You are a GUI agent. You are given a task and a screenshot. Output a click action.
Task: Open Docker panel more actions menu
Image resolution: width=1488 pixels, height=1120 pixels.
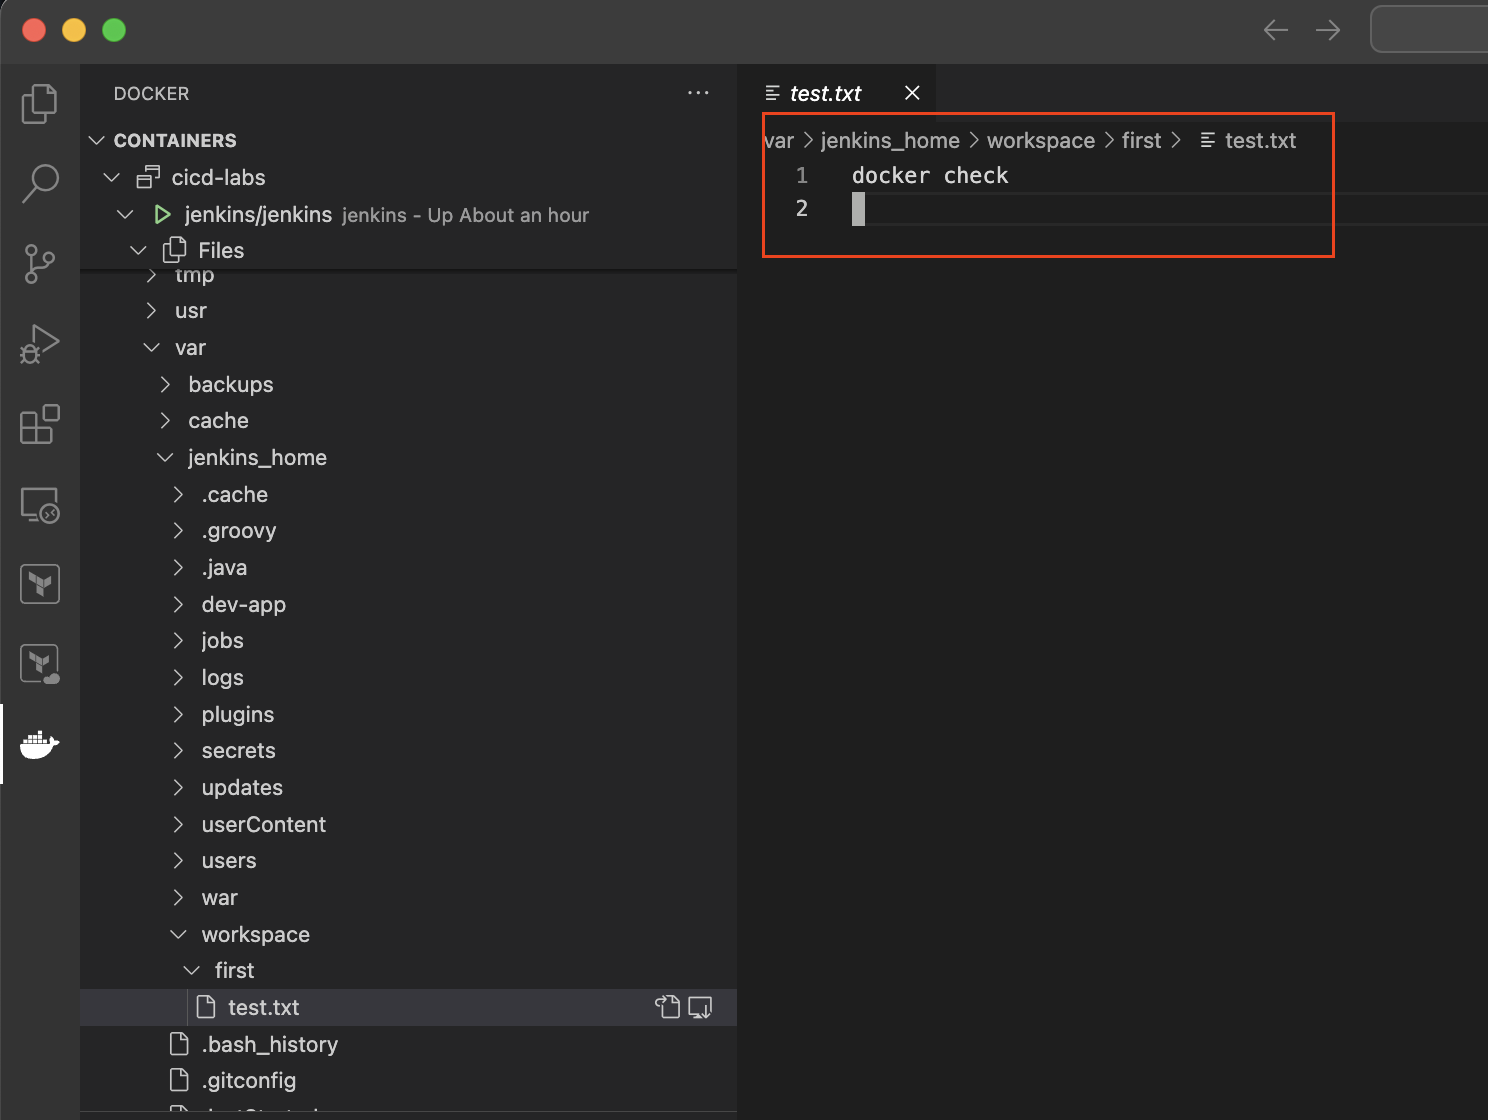click(x=698, y=93)
